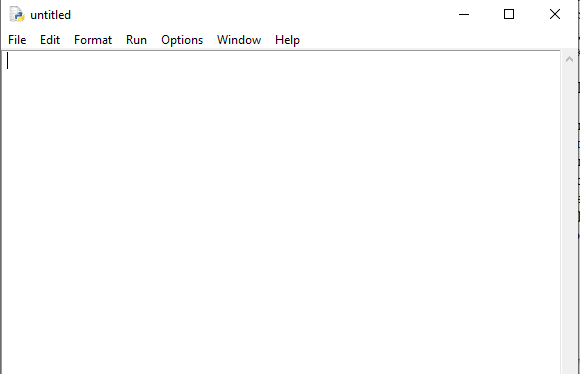This screenshot has height=374, width=580.
Task: Open the Run menu
Action: 136,40
